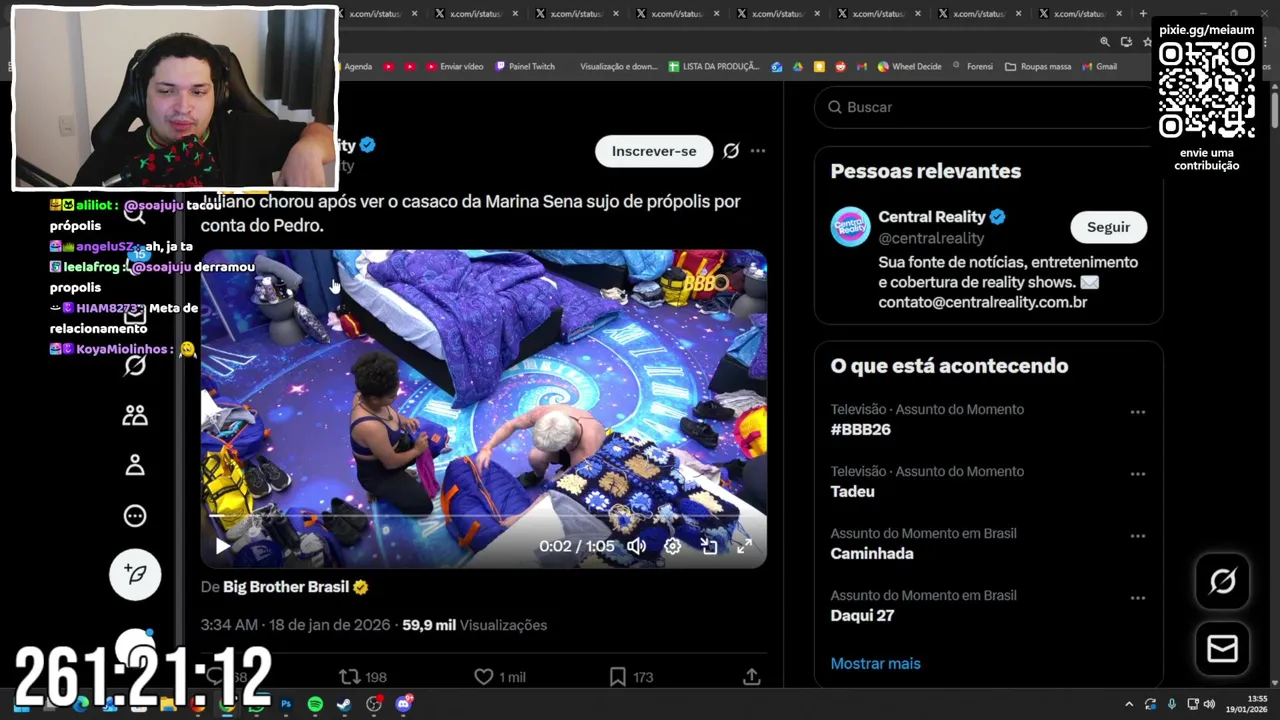Viewport: 1280px width, 720px height.
Task: Open the Central Reality profile avatar
Action: point(850,226)
